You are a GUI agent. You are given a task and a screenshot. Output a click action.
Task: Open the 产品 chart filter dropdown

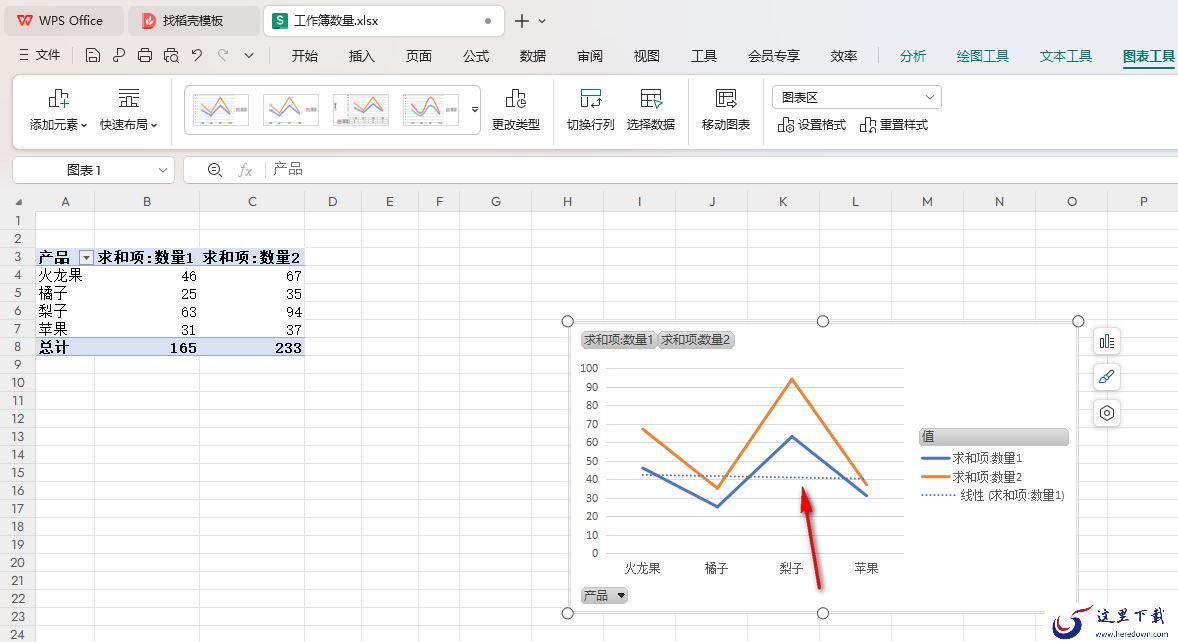coord(604,595)
